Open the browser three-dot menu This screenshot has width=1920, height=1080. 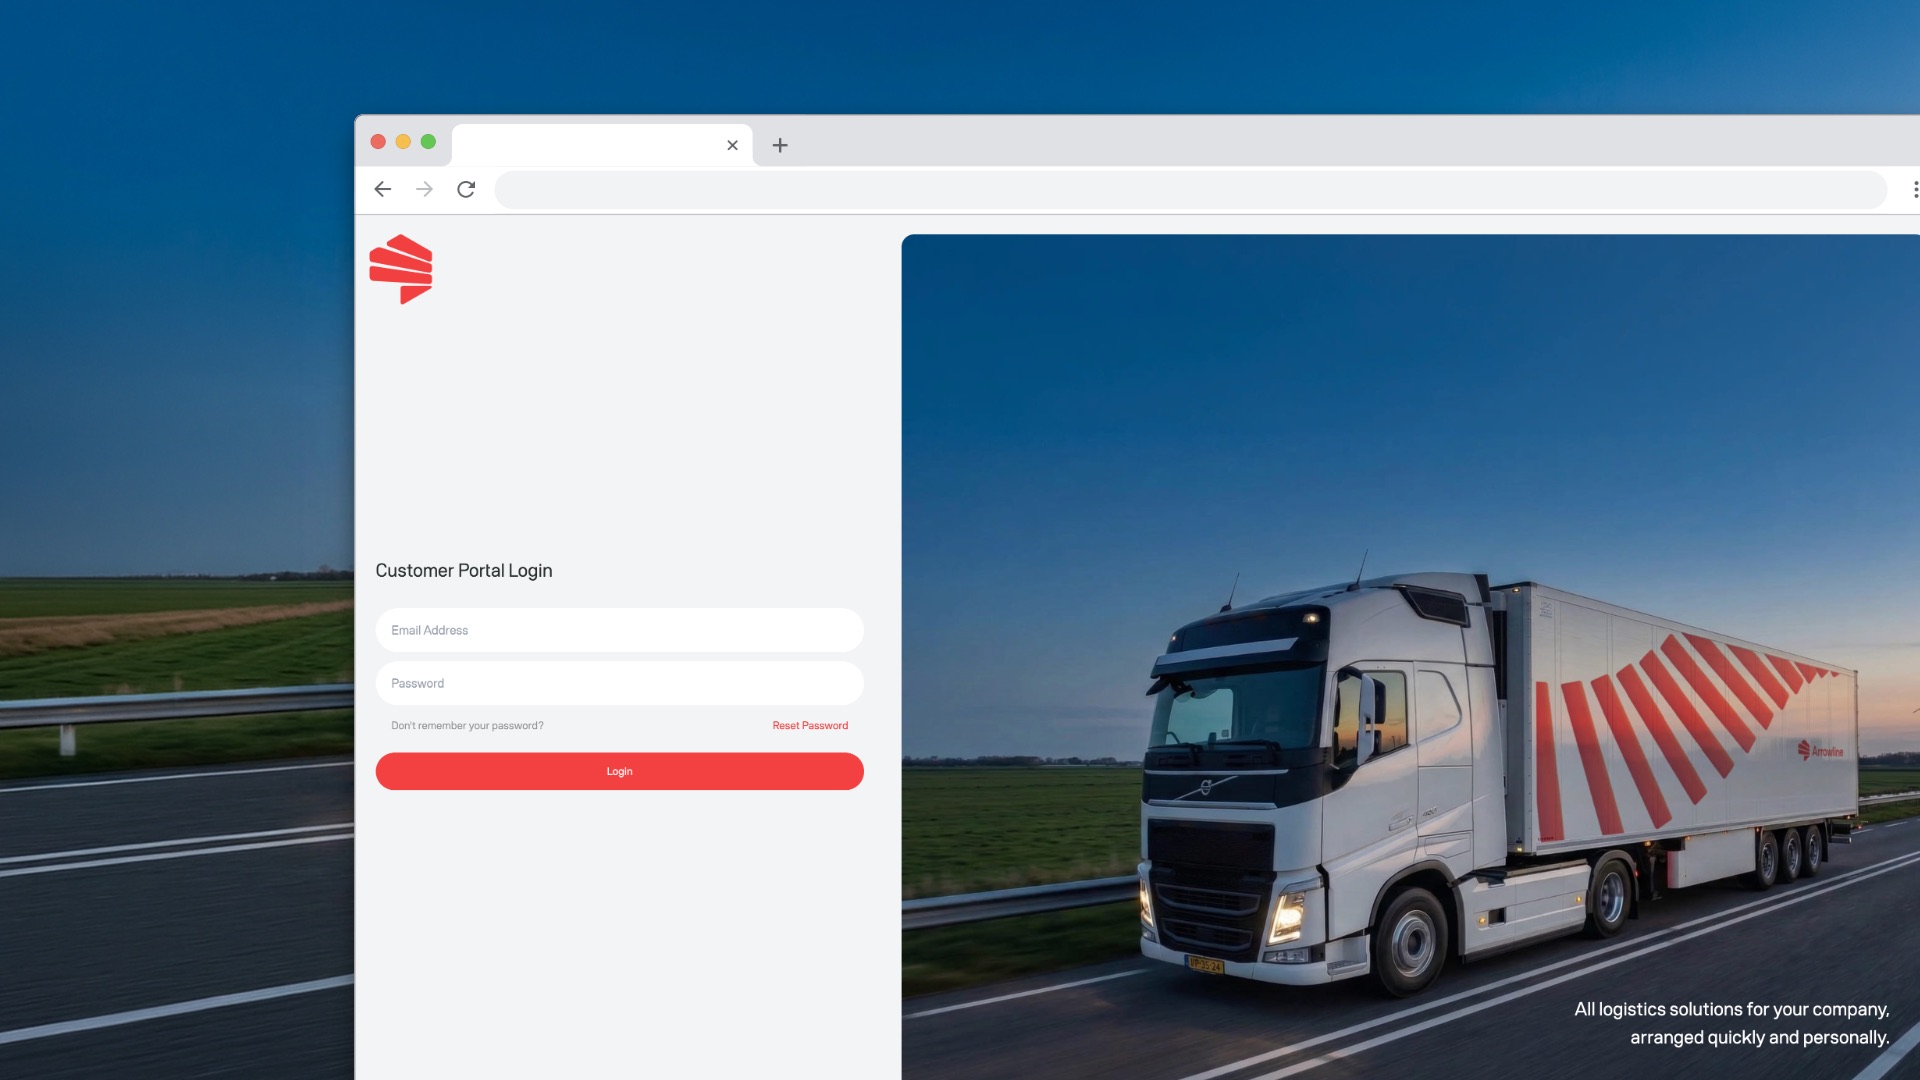coord(1915,189)
